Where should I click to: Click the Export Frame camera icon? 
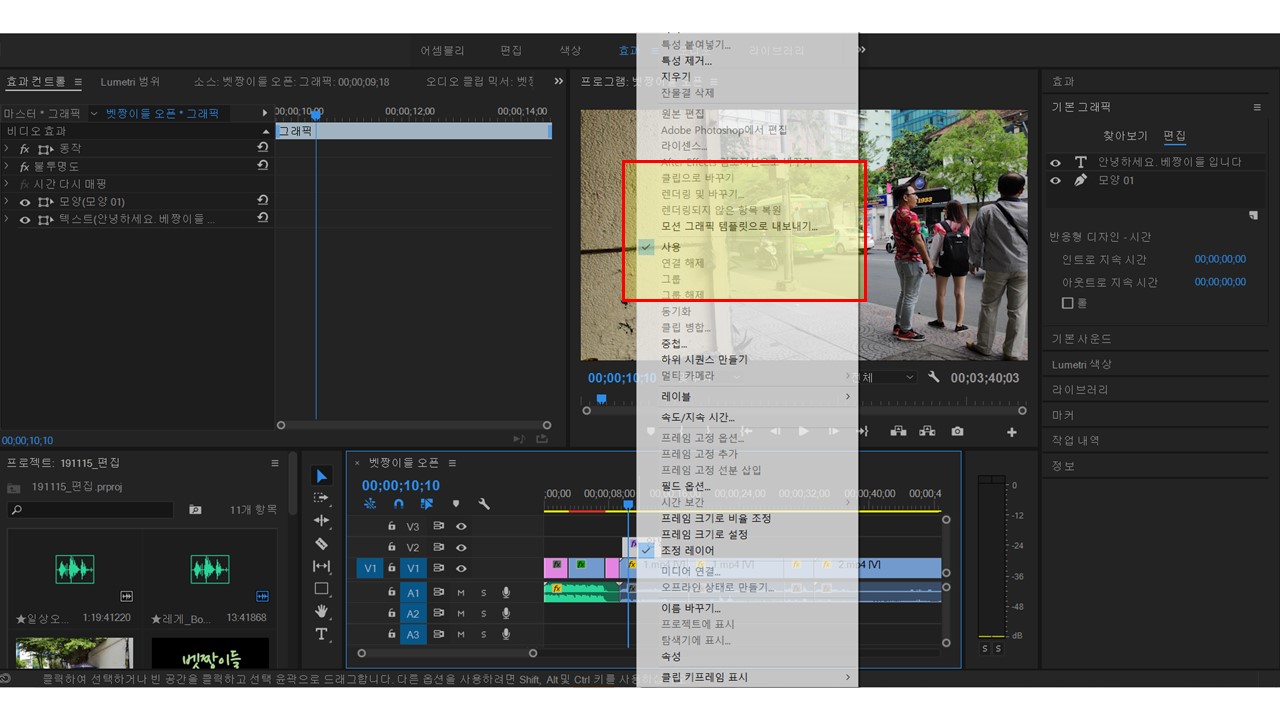point(958,431)
